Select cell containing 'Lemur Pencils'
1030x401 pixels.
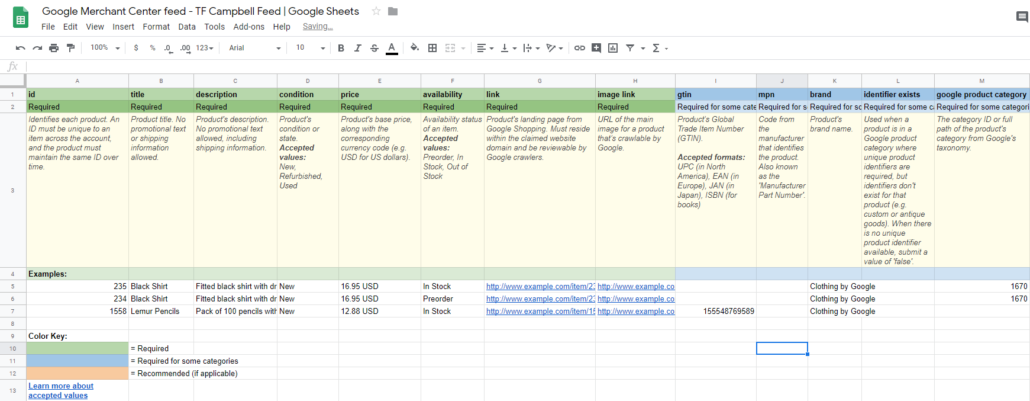(161, 312)
